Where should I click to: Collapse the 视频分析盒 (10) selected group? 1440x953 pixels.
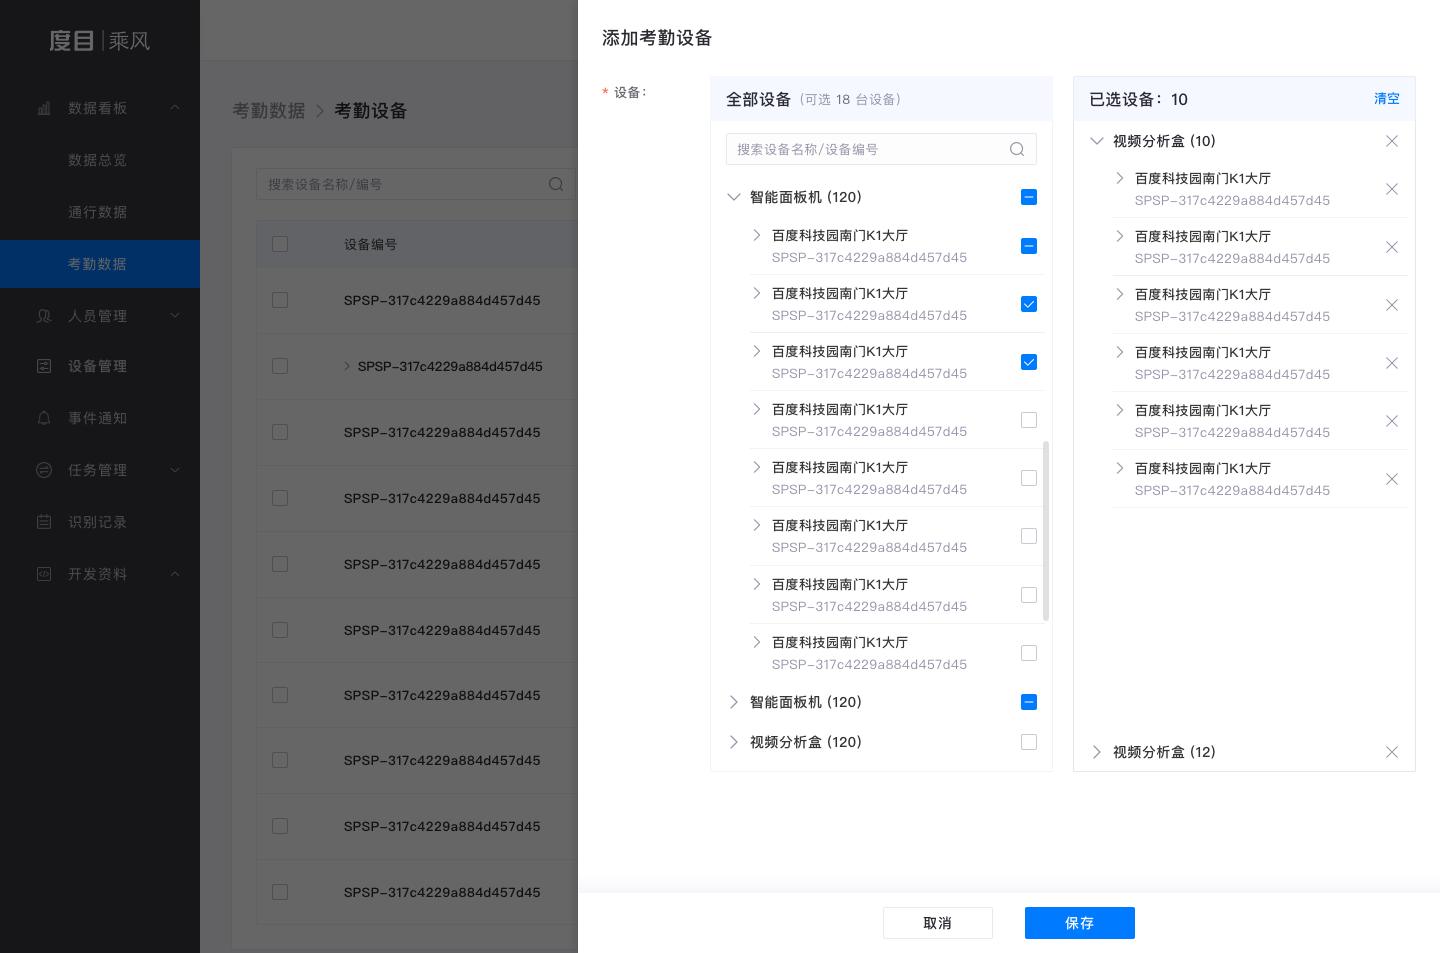pos(1097,141)
